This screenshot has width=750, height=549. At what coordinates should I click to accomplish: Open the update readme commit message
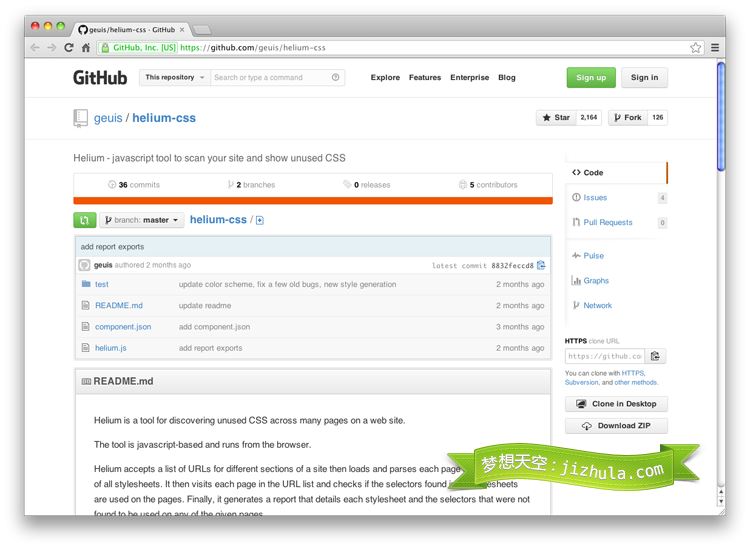click(205, 305)
